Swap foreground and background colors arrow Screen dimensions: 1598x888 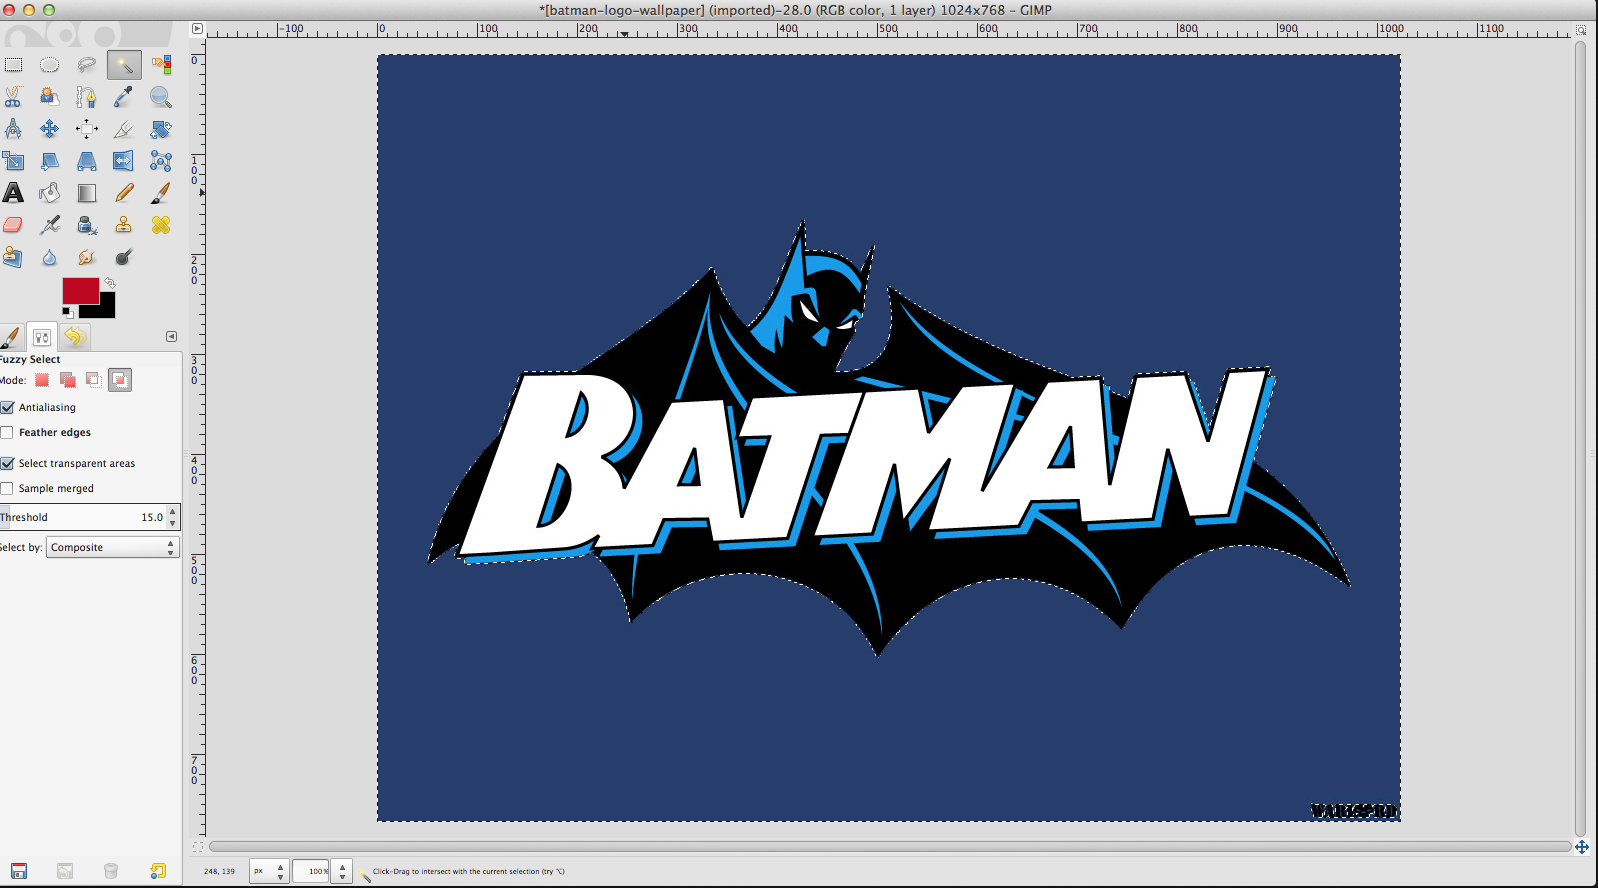(x=110, y=283)
